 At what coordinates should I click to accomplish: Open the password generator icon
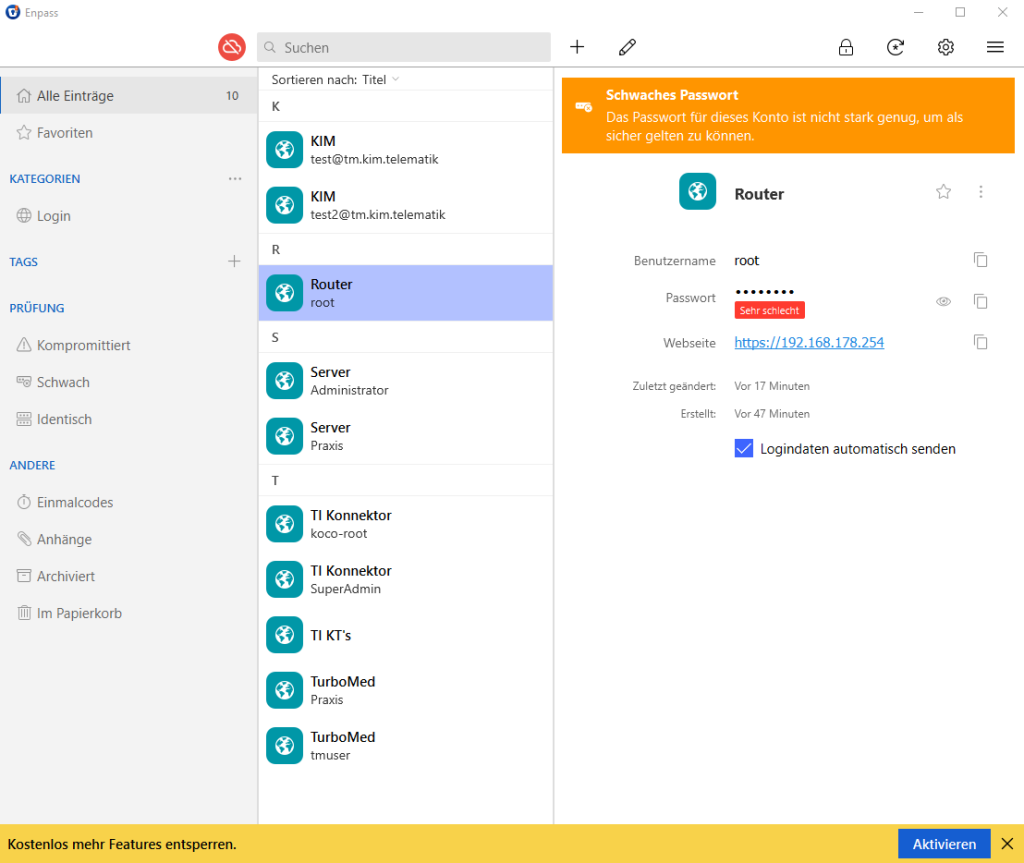896,47
